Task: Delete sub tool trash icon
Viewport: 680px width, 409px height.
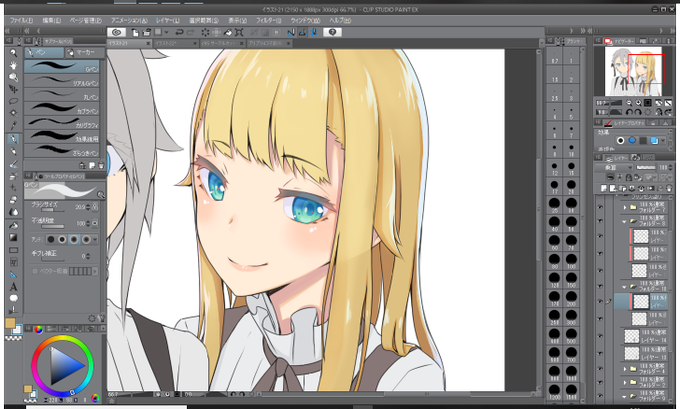Action: tap(101, 165)
